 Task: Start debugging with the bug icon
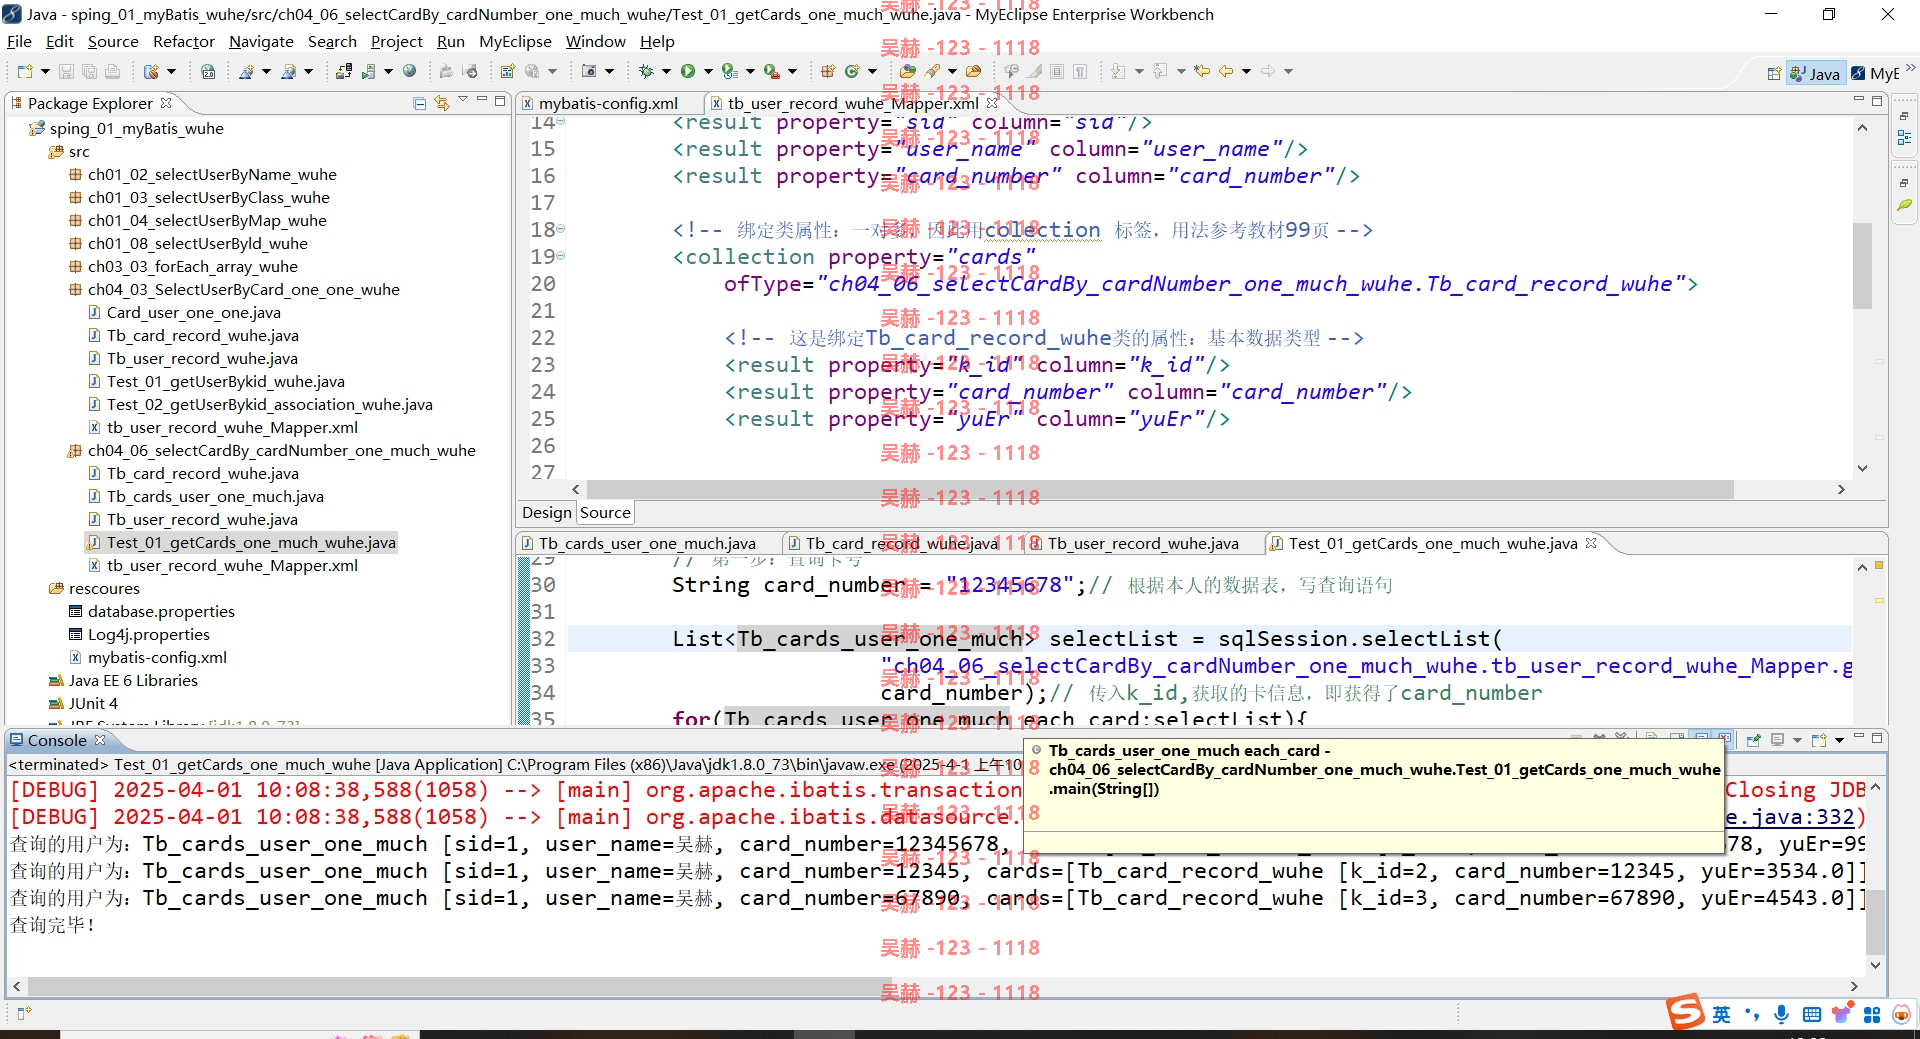coord(646,72)
